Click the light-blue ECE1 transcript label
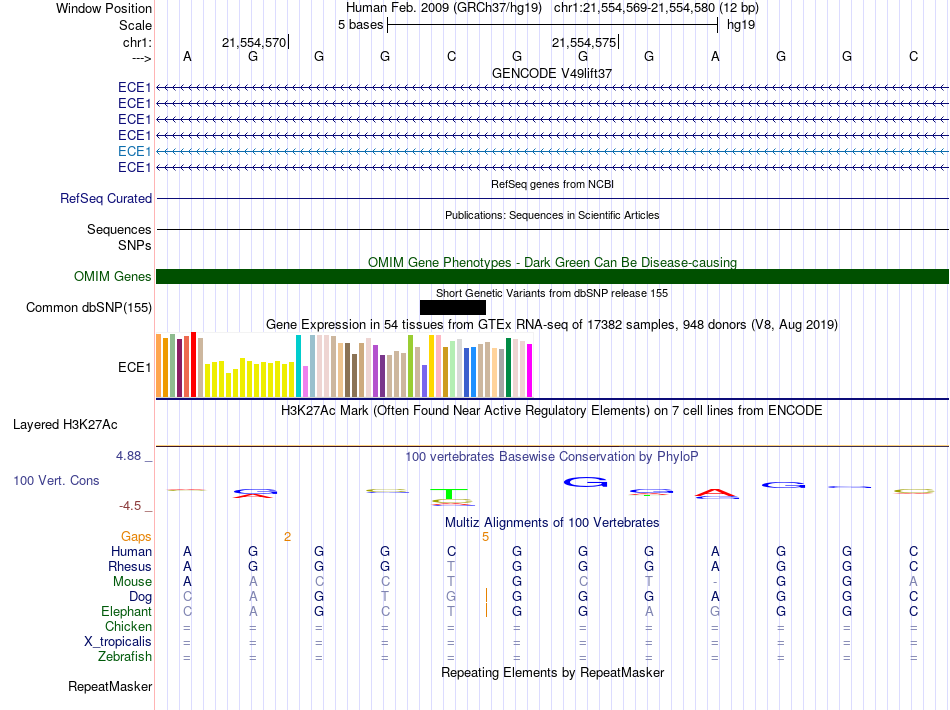950x710 pixels. click(134, 151)
